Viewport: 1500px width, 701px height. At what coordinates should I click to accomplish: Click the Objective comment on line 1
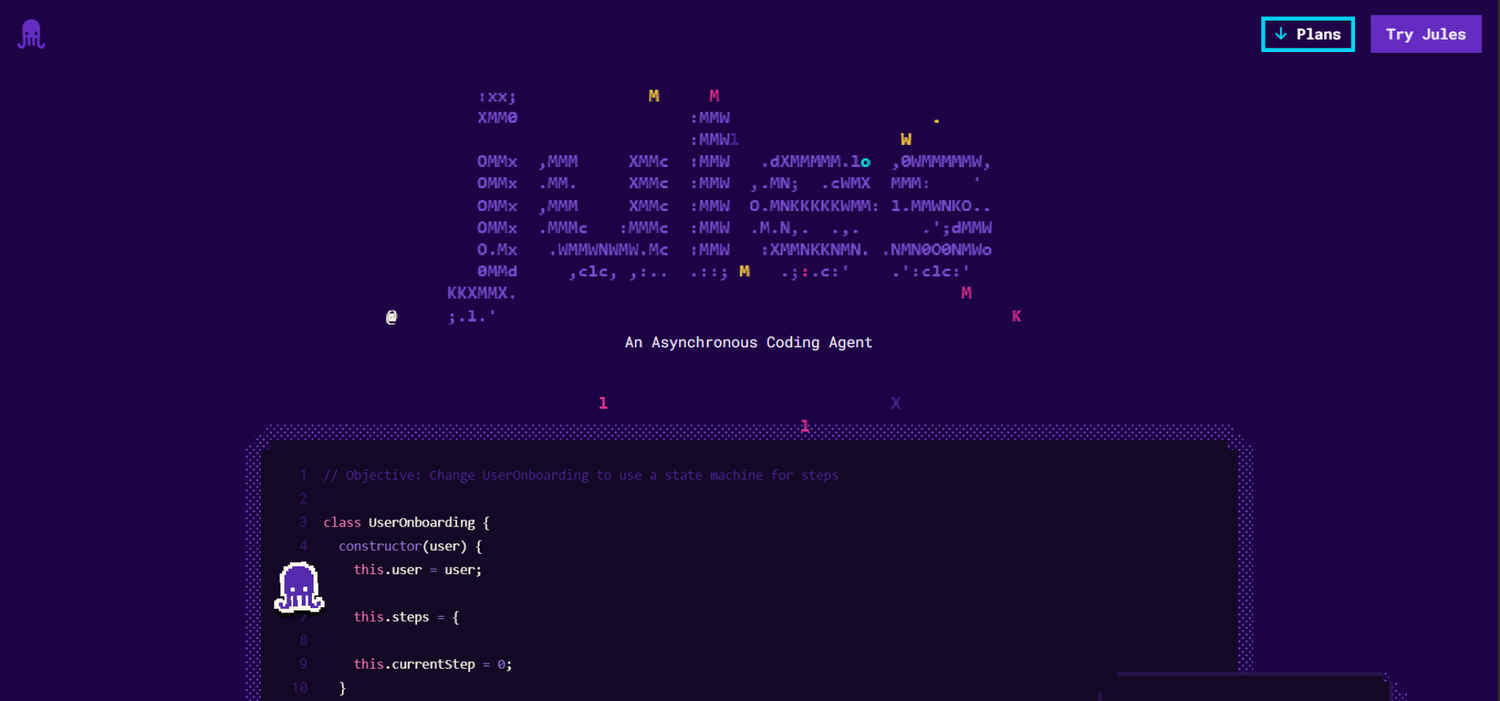tap(580, 474)
